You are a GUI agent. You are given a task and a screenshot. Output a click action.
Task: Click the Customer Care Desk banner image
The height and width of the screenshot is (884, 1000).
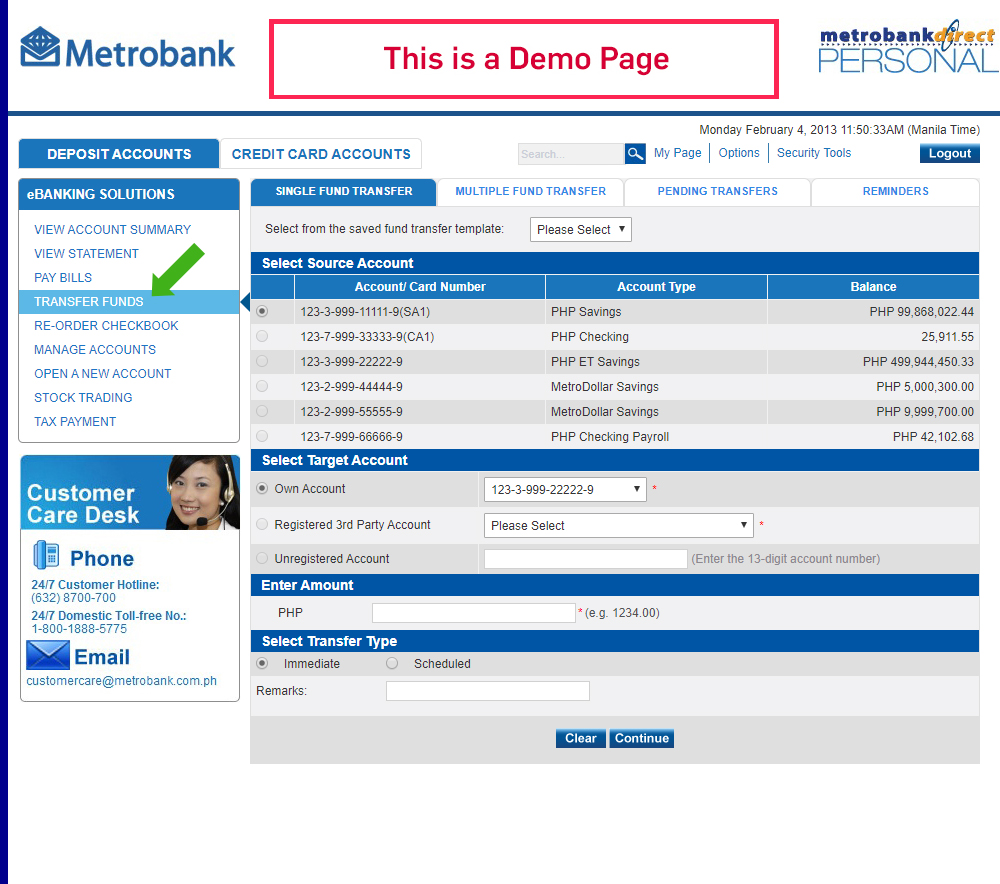130,492
